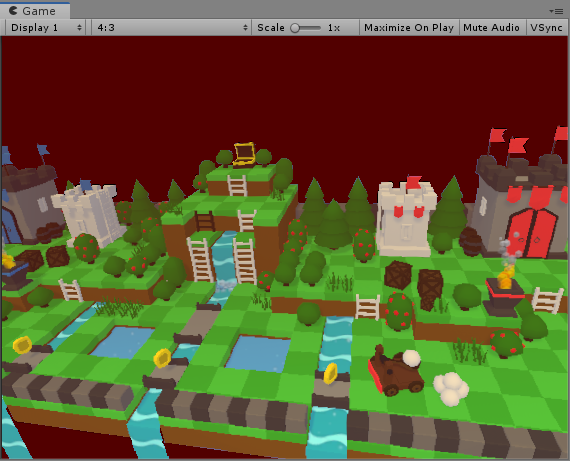The image size is (570, 461).
Task: Select the Game tab
Action: click(x=35, y=11)
